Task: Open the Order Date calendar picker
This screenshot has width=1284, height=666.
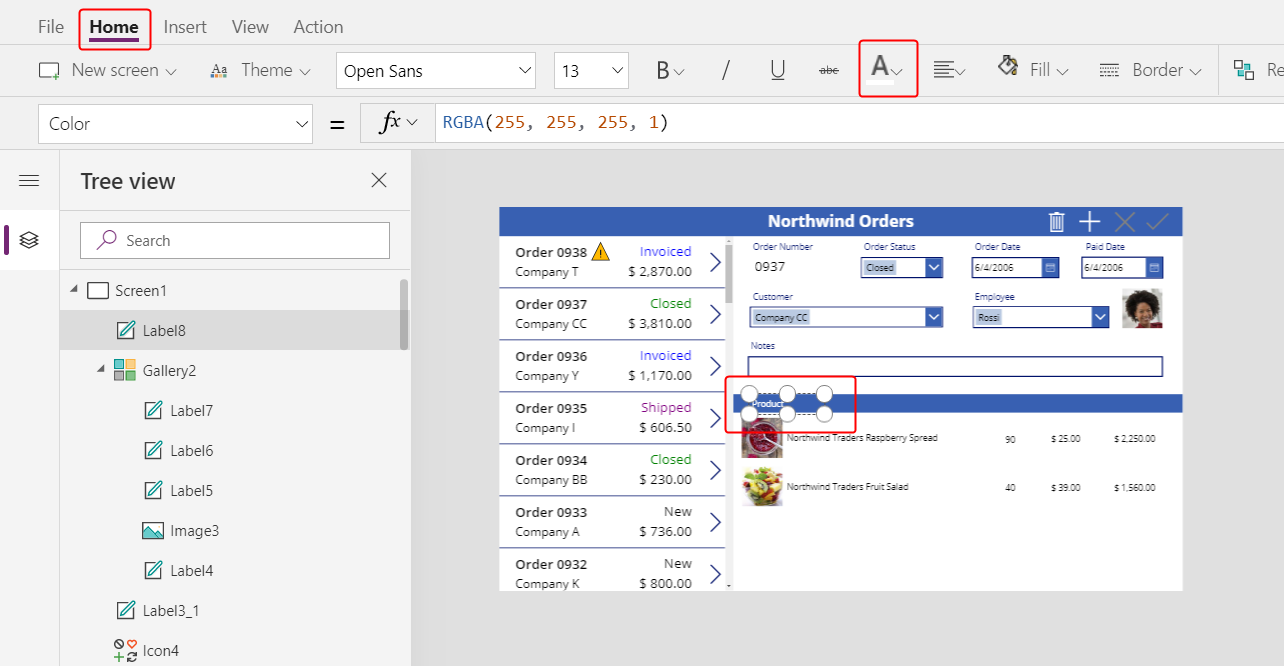Action: [x=1050, y=268]
